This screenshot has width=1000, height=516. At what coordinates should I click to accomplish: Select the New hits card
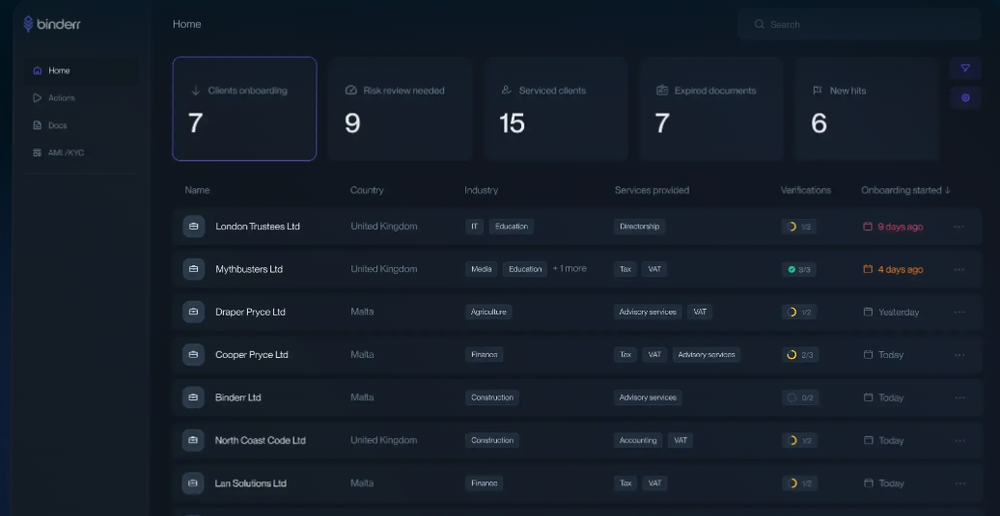click(867, 108)
